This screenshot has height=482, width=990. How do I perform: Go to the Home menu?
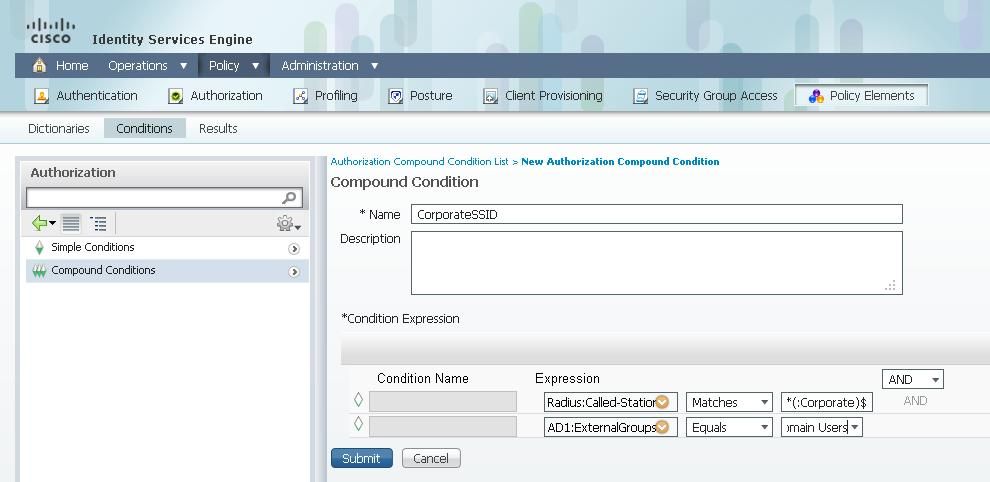click(72, 66)
